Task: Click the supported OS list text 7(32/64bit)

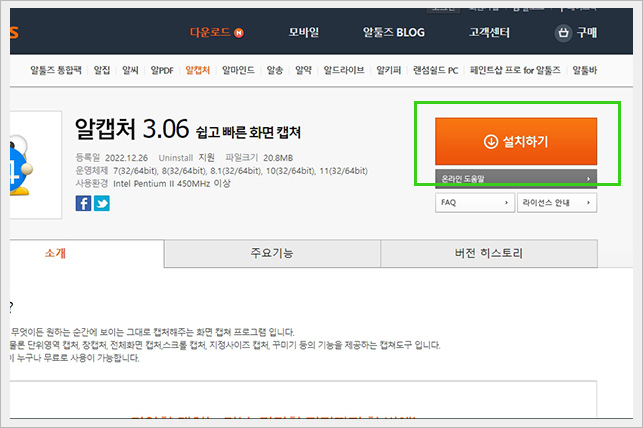Action: pos(135,171)
